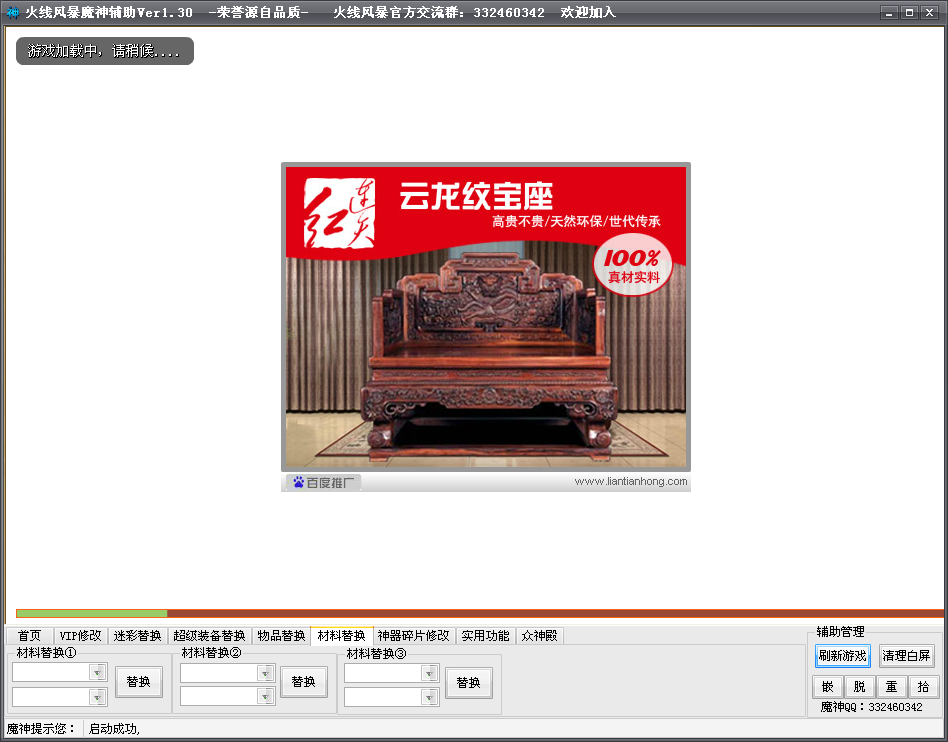The image size is (948, 742).
Task: Click 替换 button in 材料替换① group
Action: 138,682
